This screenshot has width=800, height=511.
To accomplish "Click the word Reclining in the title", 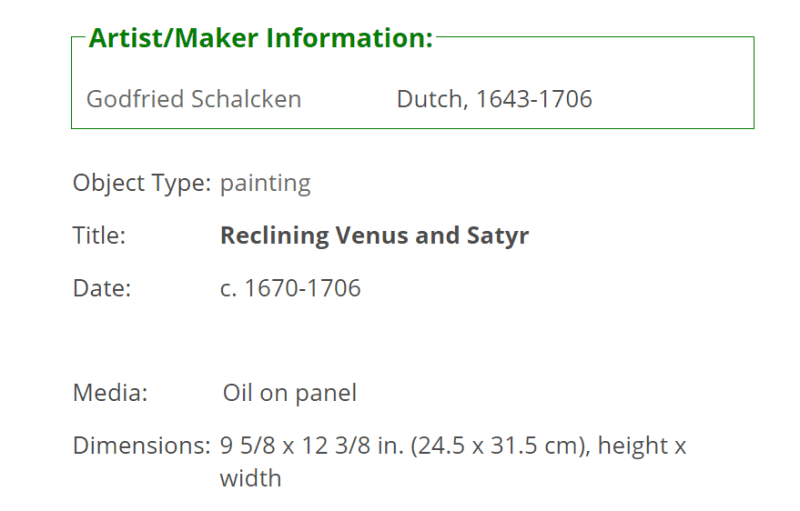I will (x=274, y=236).
